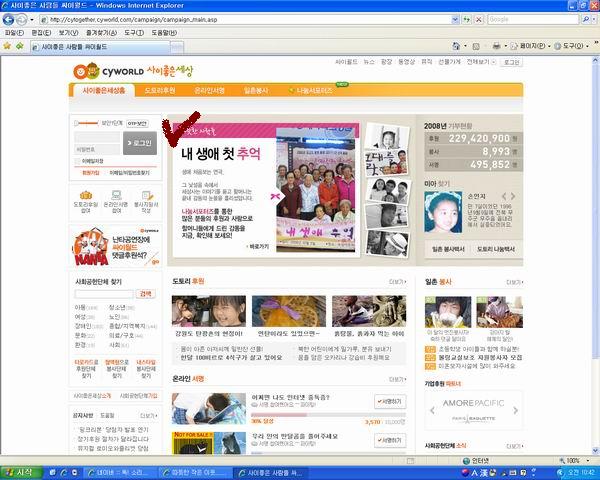Click next sponsor arrow by Amore Pacific
Screen dimensions: 600x480
(515, 410)
